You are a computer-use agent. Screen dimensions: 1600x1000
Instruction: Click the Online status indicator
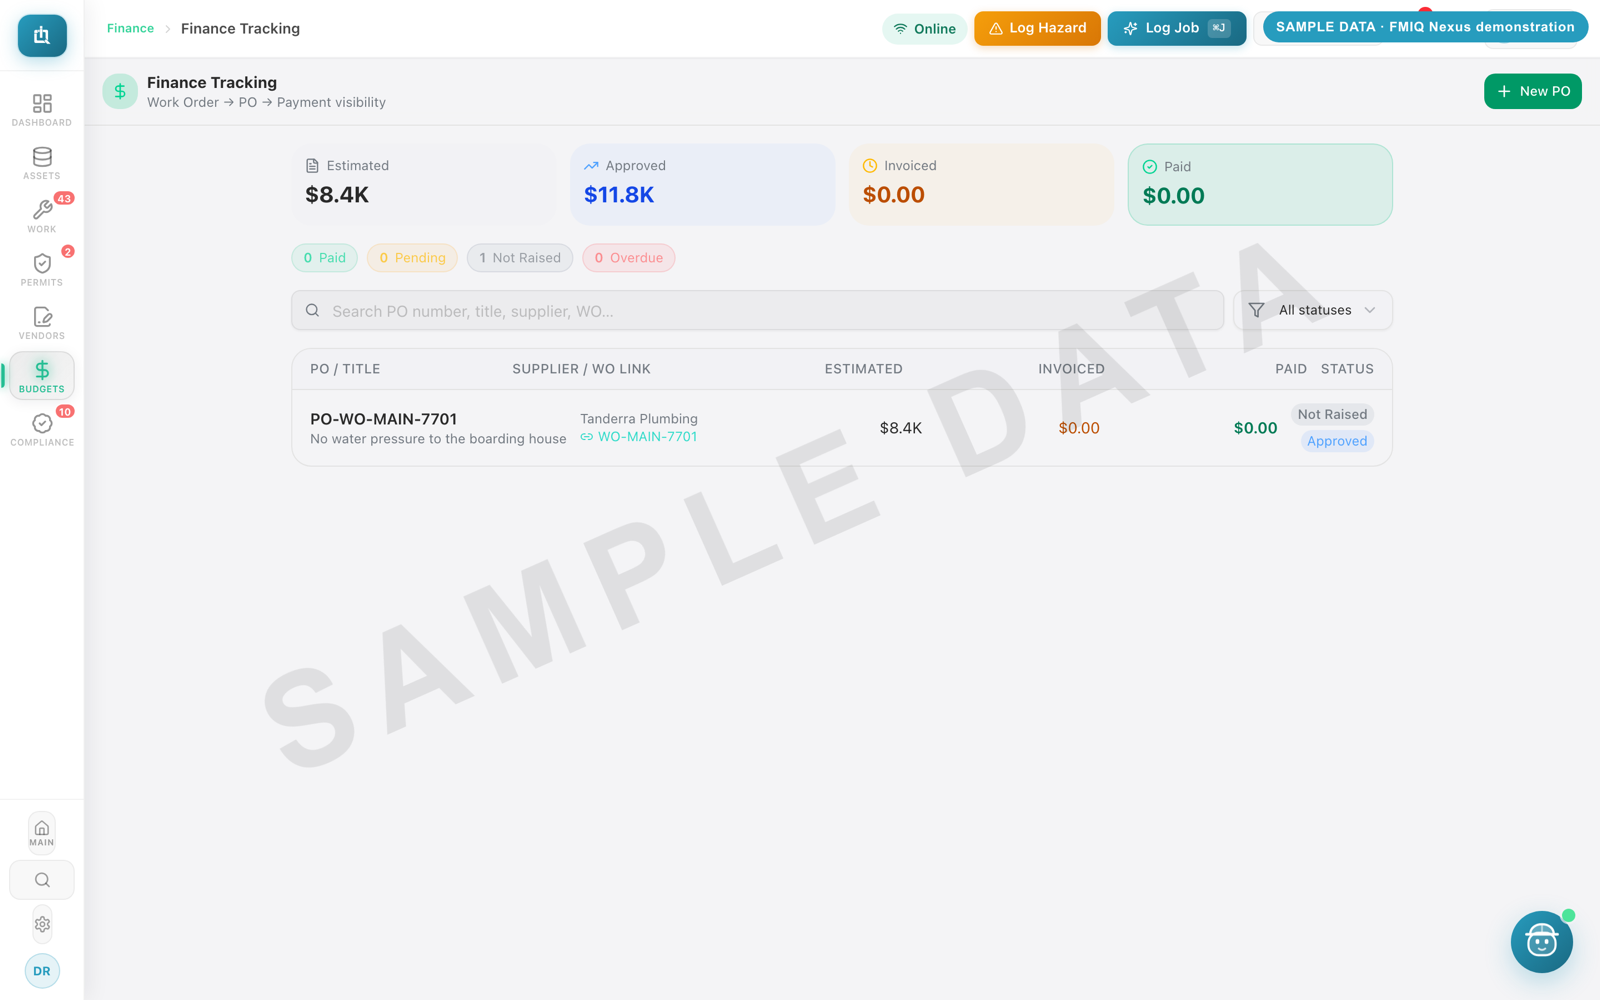(925, 29)
